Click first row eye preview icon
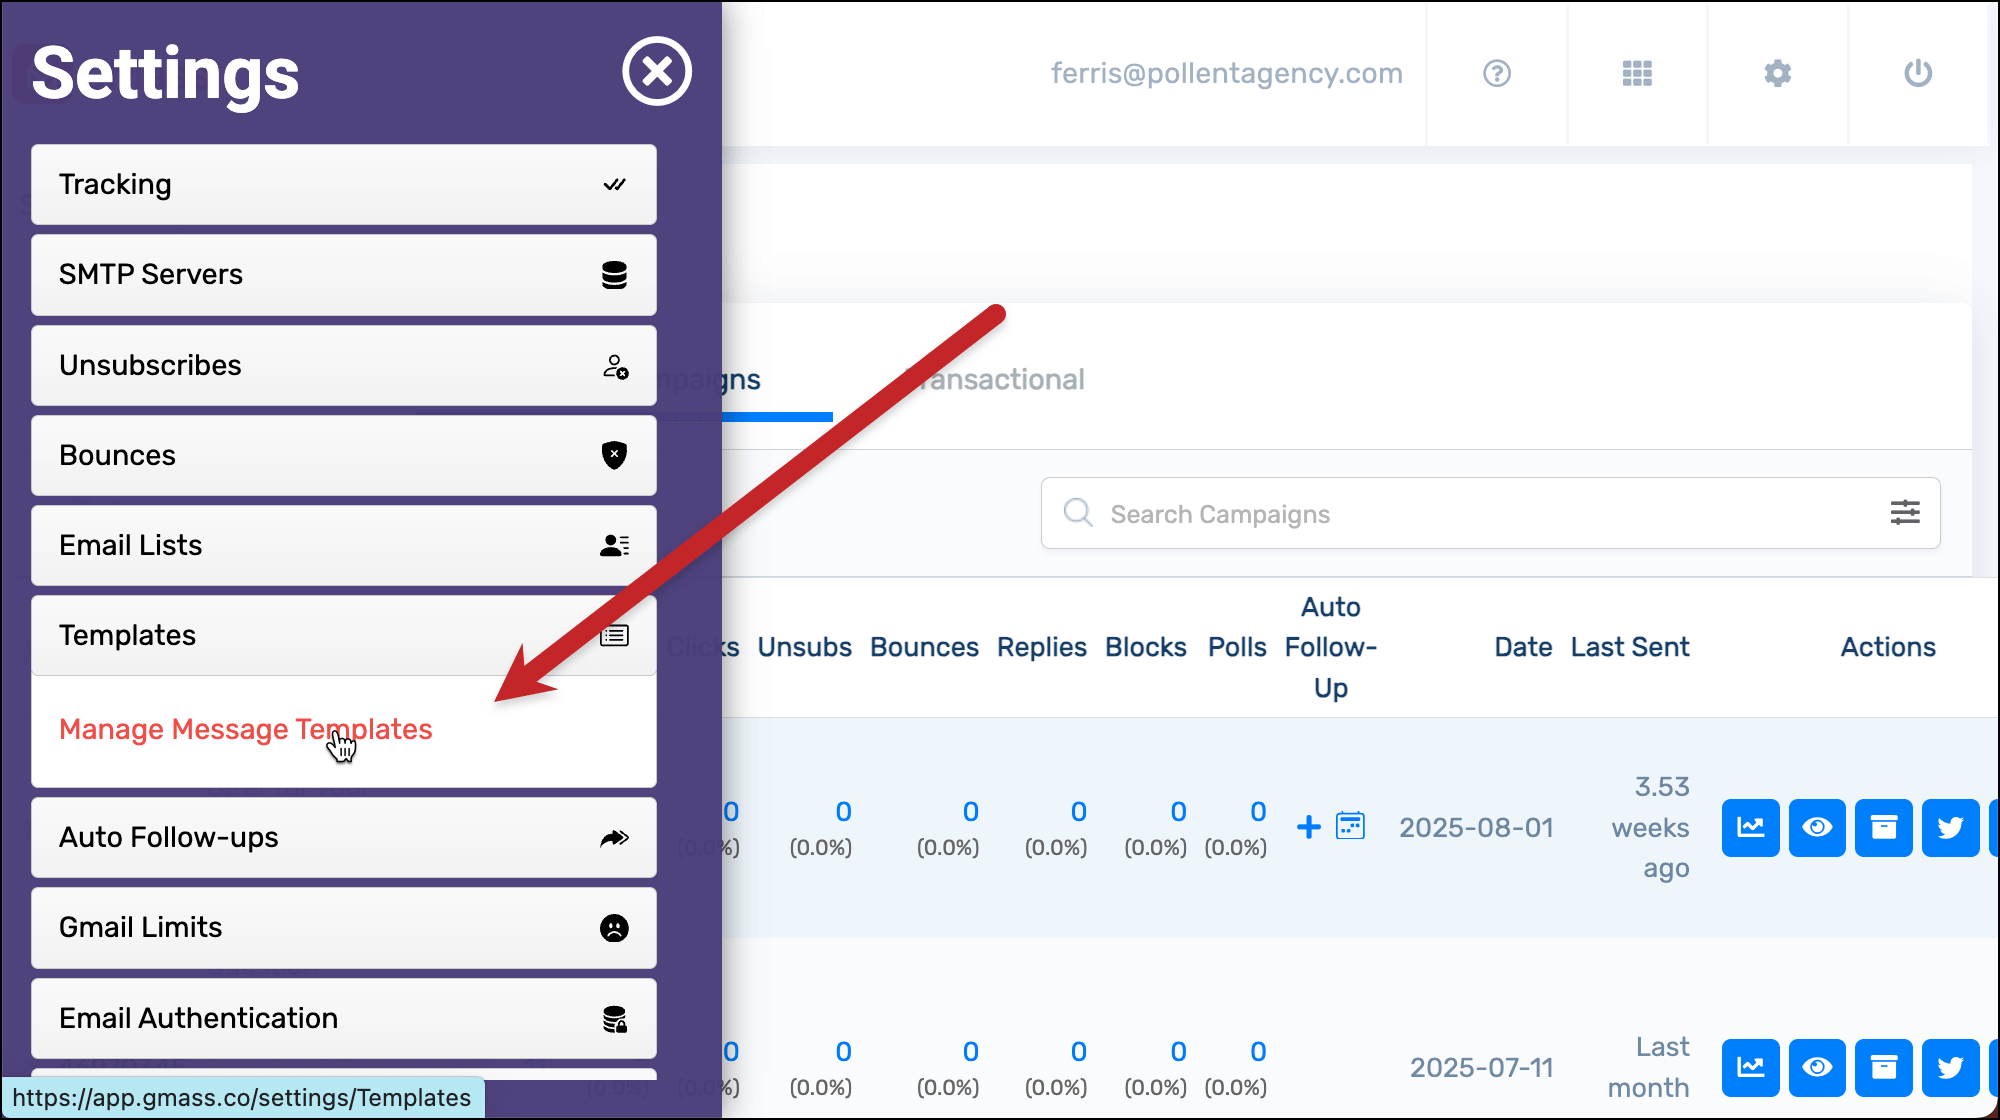2000x1120 pixels. point(1816,827)
